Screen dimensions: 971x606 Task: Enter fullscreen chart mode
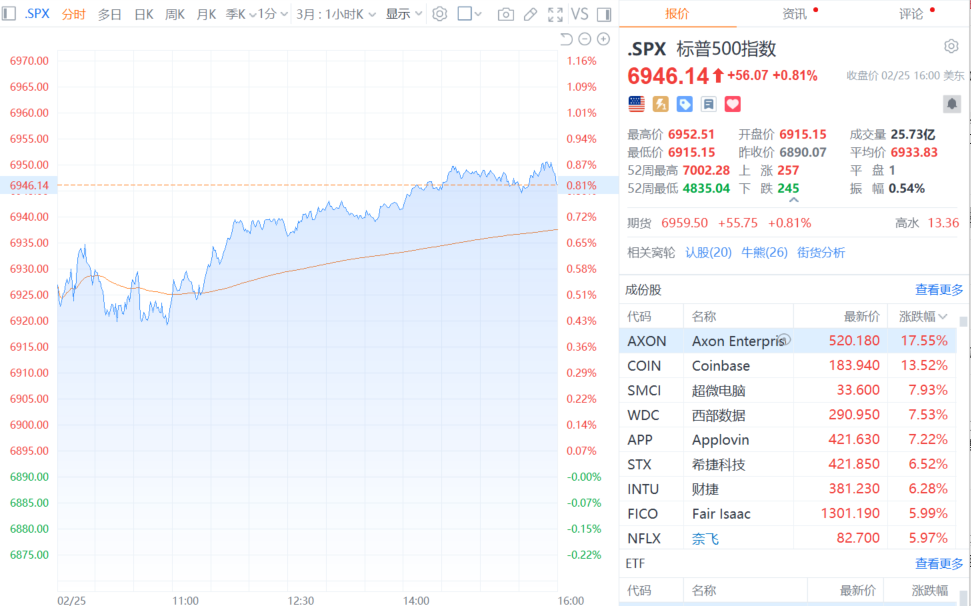tap(556, 14)
